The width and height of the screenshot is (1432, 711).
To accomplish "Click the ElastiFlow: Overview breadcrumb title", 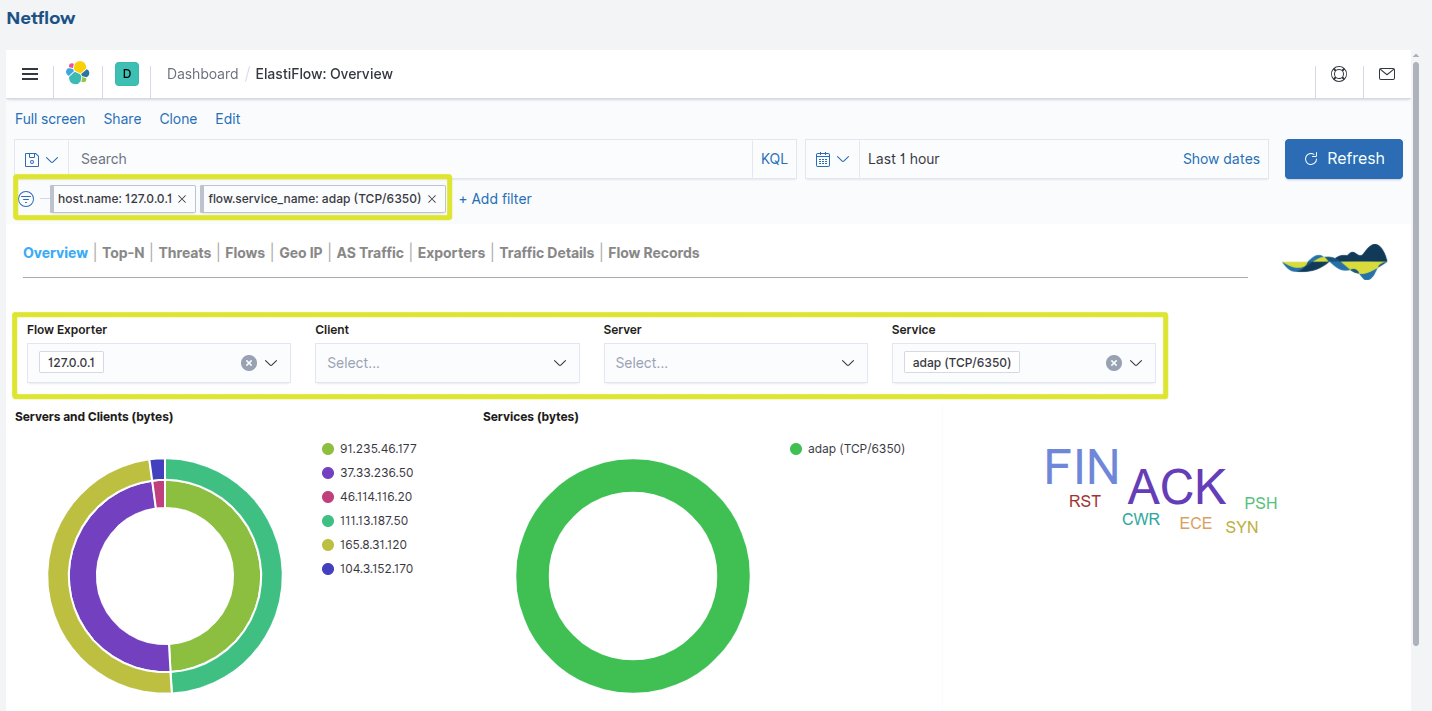I will tap(324, 74).
